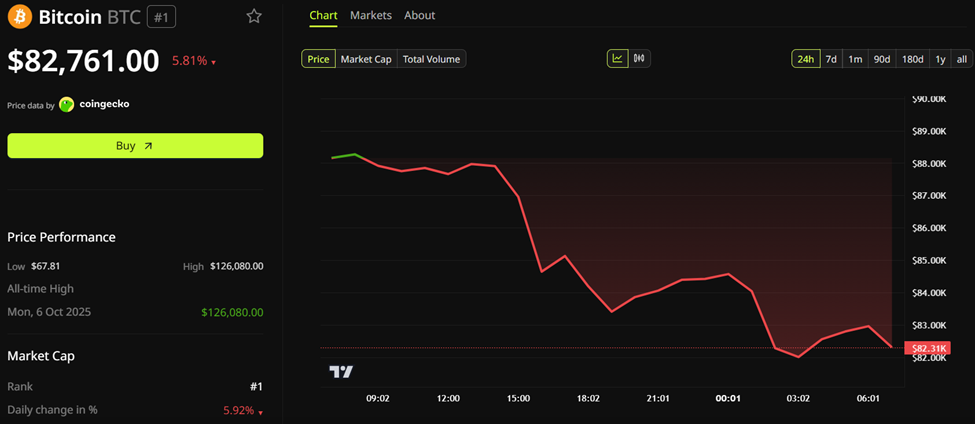Image resolution: width=975 pixels, height=424 pixels.
Task: Show the all-time range chart
Action: [961, 59]
